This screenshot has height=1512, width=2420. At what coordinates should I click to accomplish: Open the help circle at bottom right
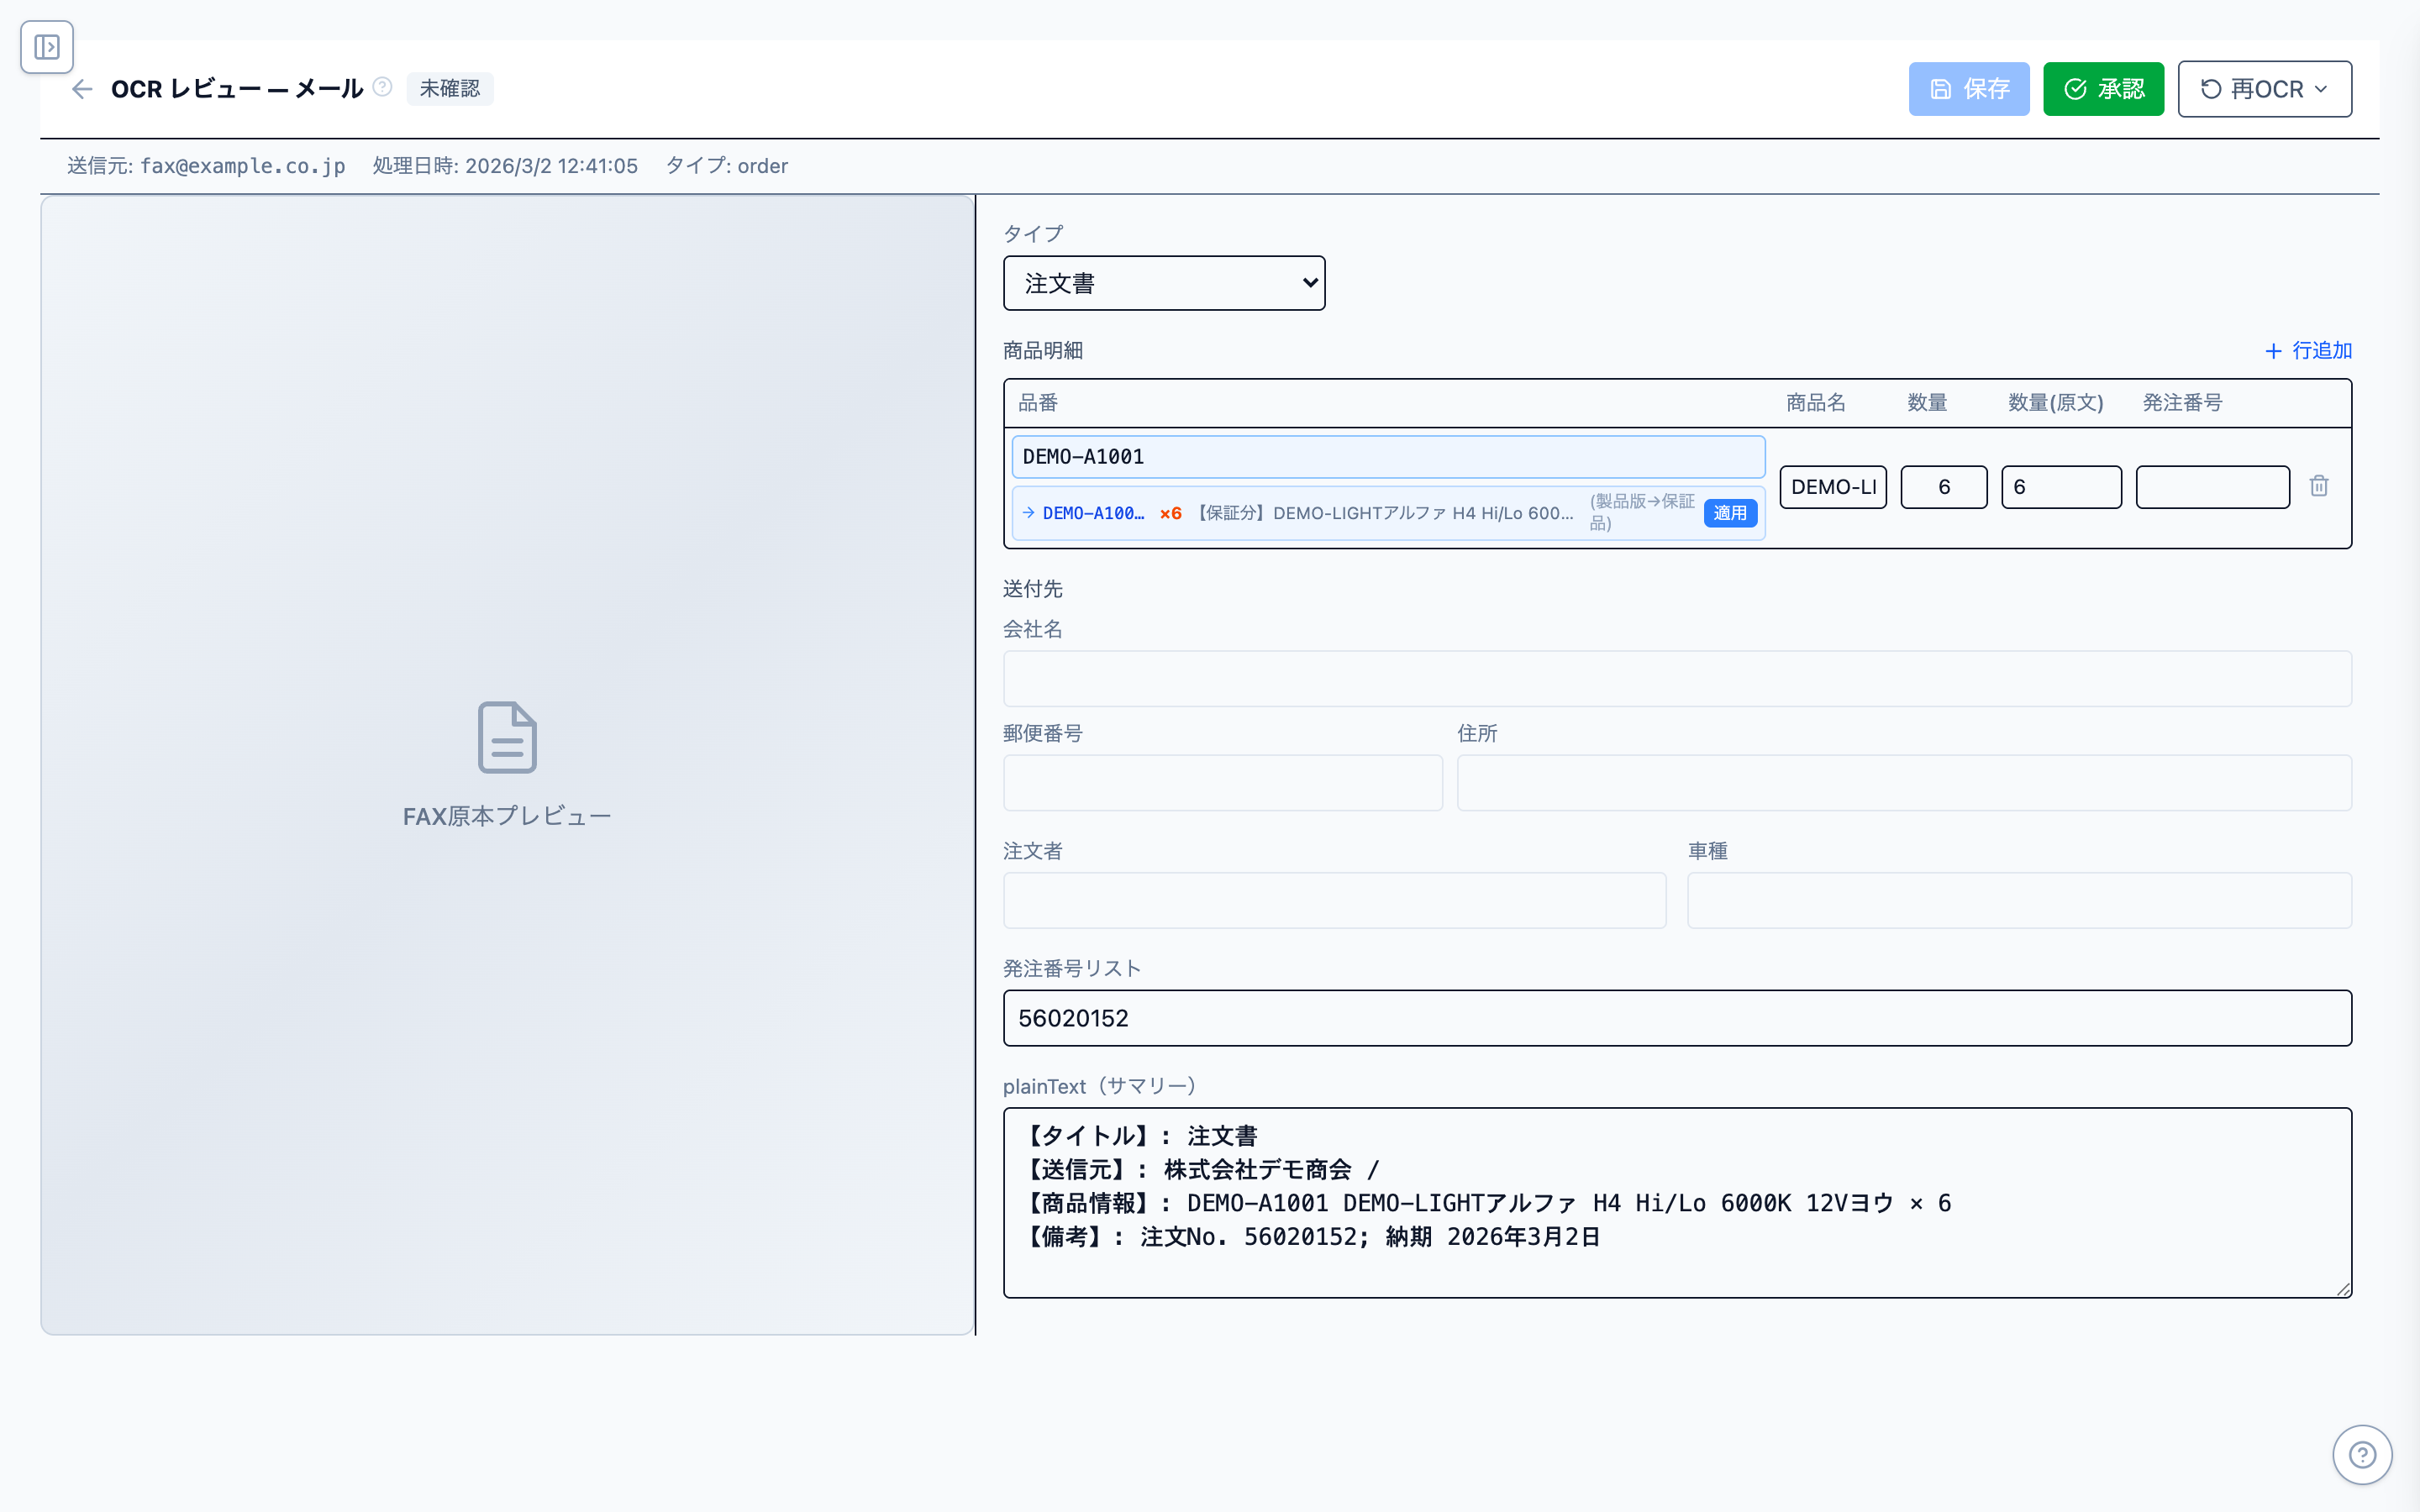click(2362, 1455)
